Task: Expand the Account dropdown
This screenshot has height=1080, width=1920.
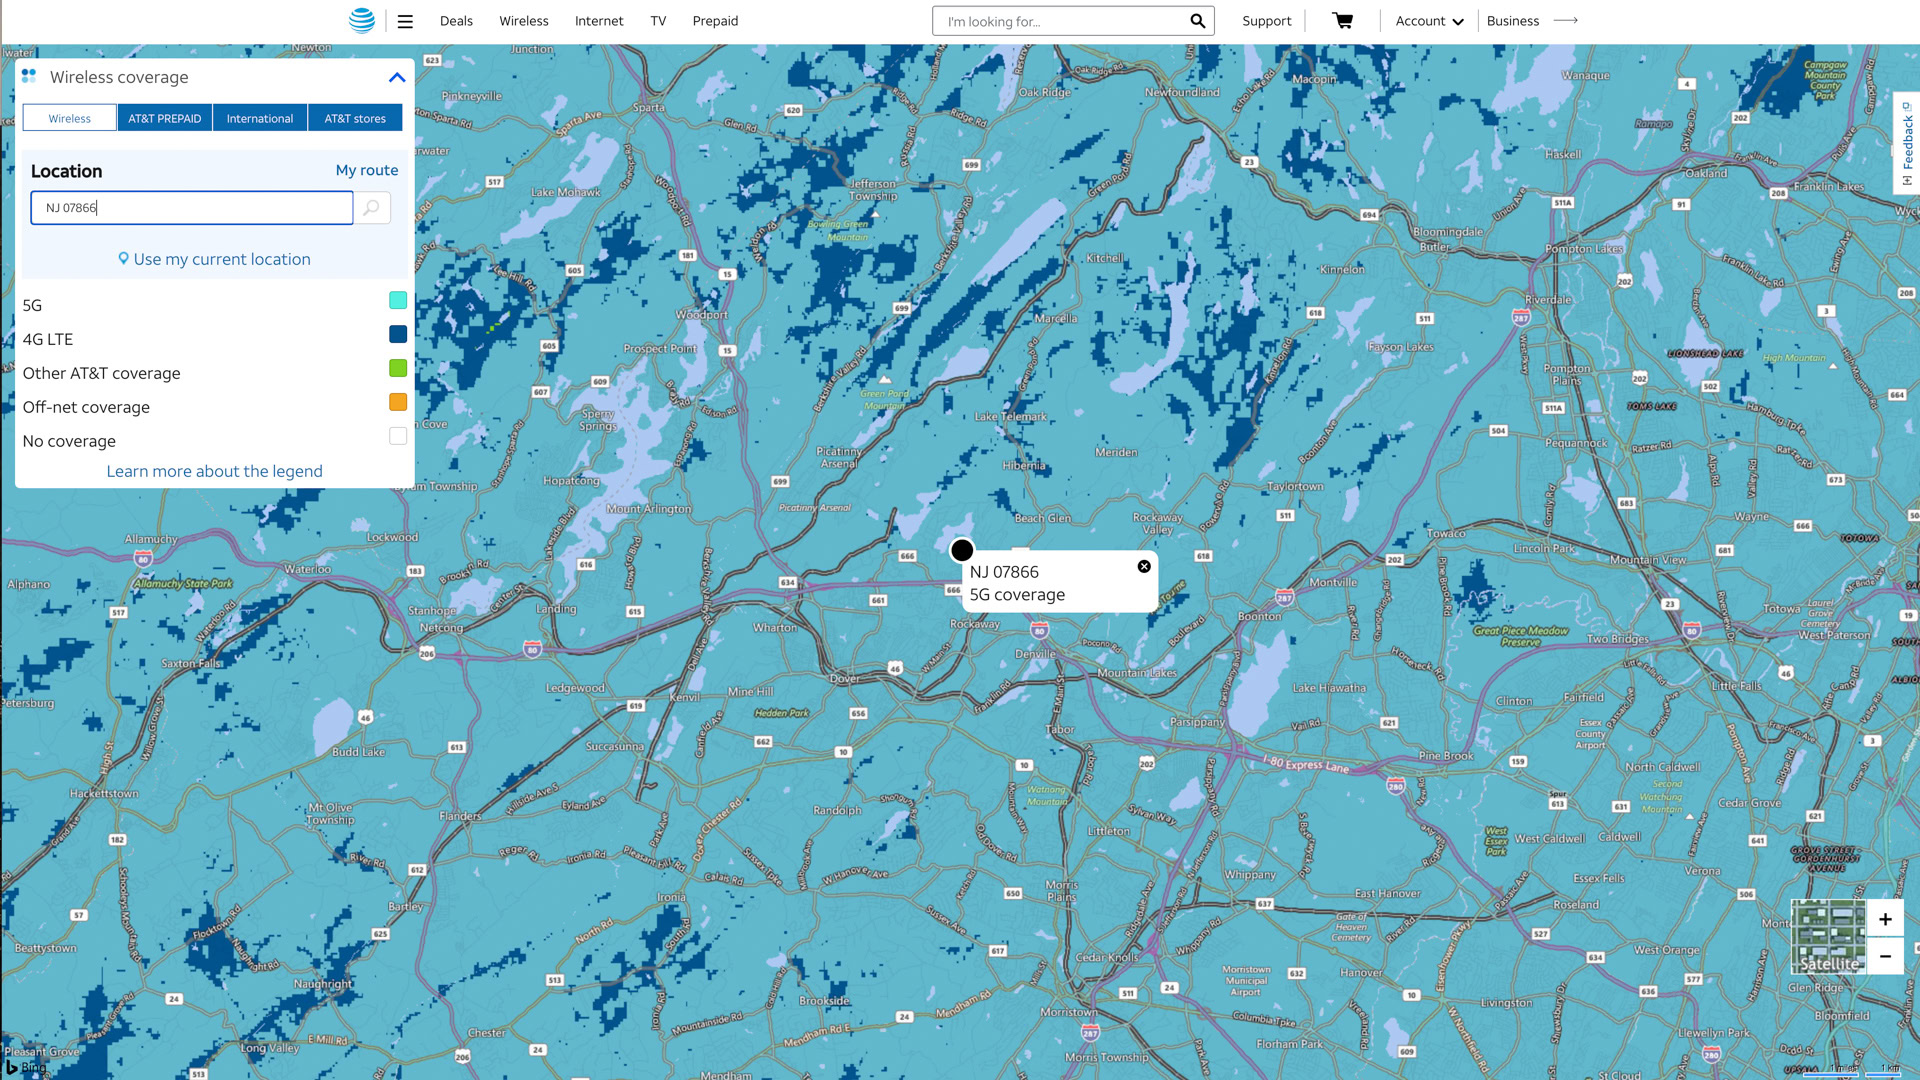Action: pos(1429,21)
